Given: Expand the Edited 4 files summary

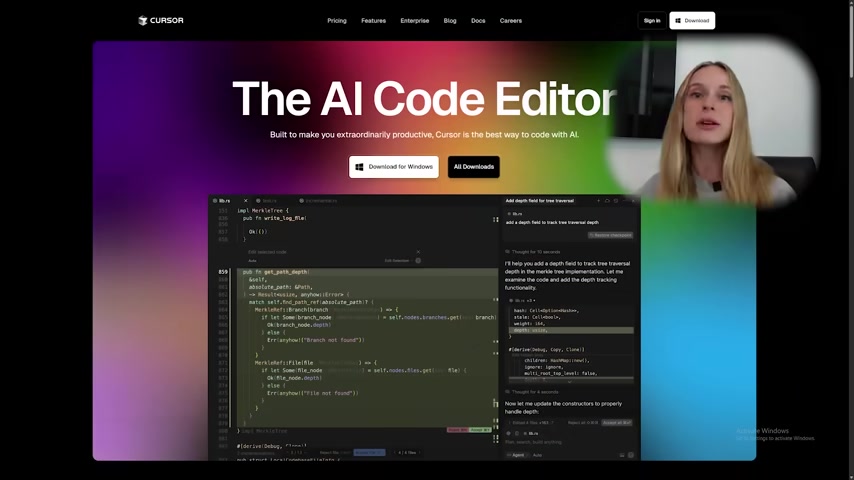Looking at the screenshot, I should [530, 422].
